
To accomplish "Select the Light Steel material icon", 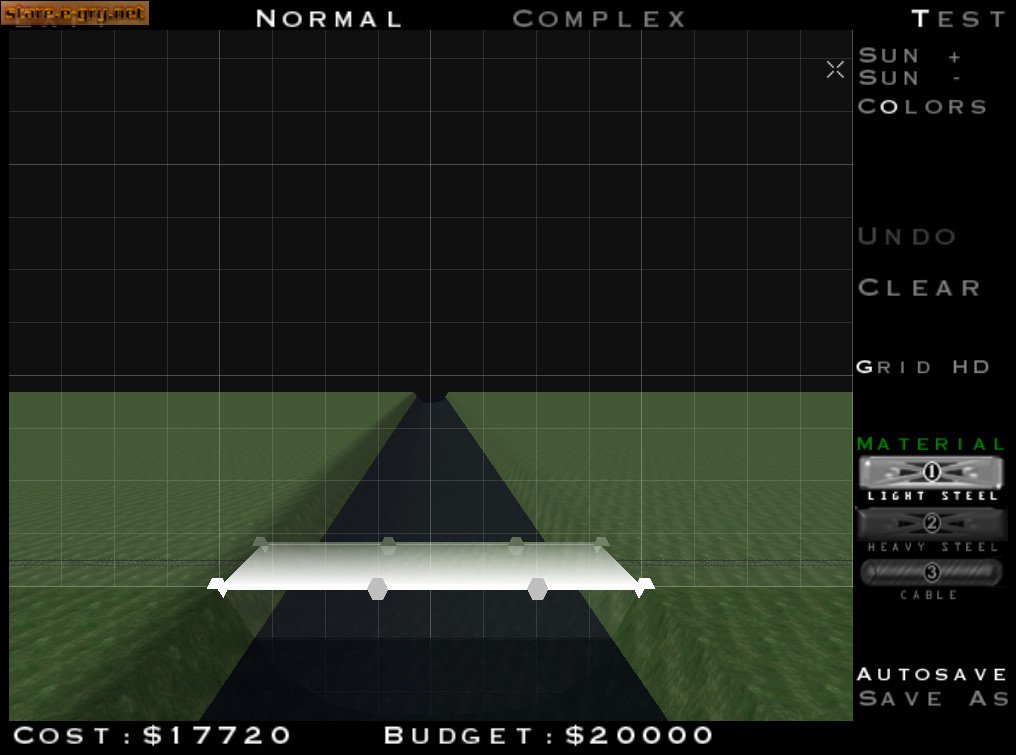I will (931, 472).
